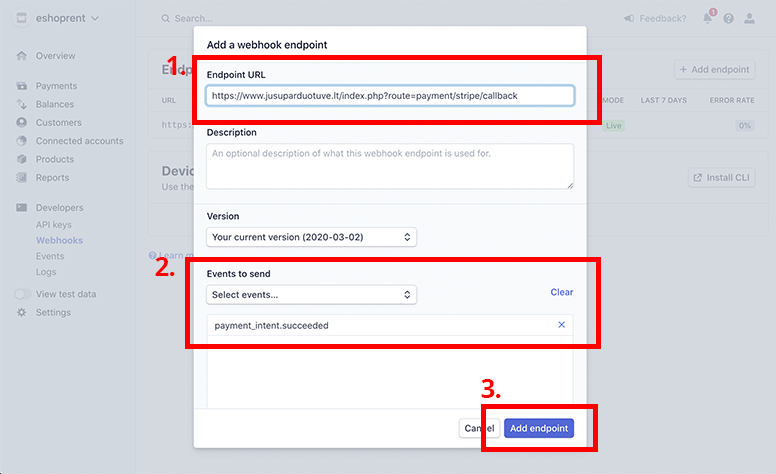This screenshot has width=776, height=474.
Task: Click the Endpoint URL input field
Action: [390, 95]
